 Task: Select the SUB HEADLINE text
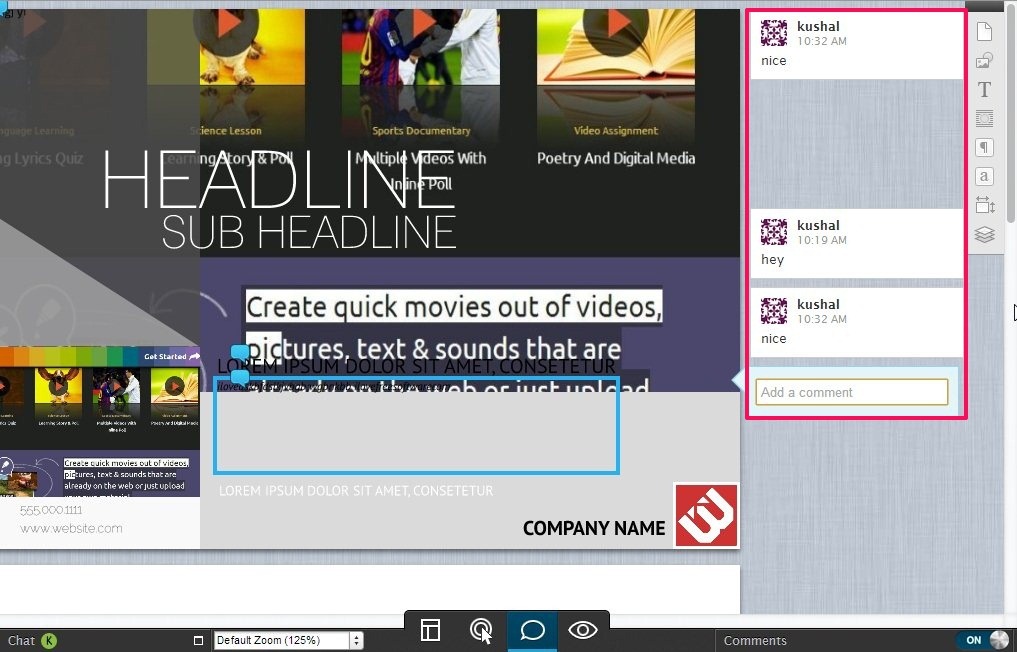click(x=309, y=232)
